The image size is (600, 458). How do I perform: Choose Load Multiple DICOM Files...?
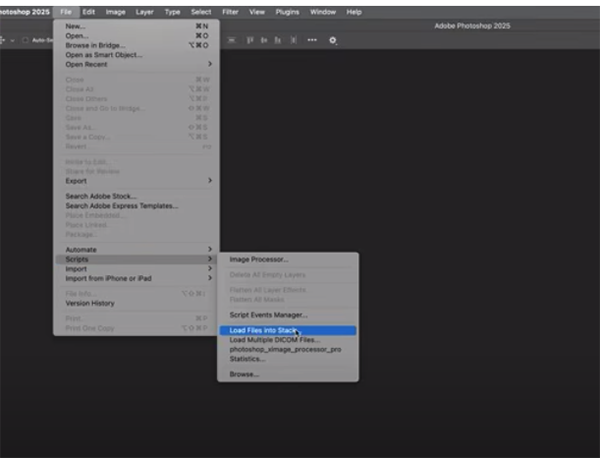pyautogui.click(x=288, y=340)
